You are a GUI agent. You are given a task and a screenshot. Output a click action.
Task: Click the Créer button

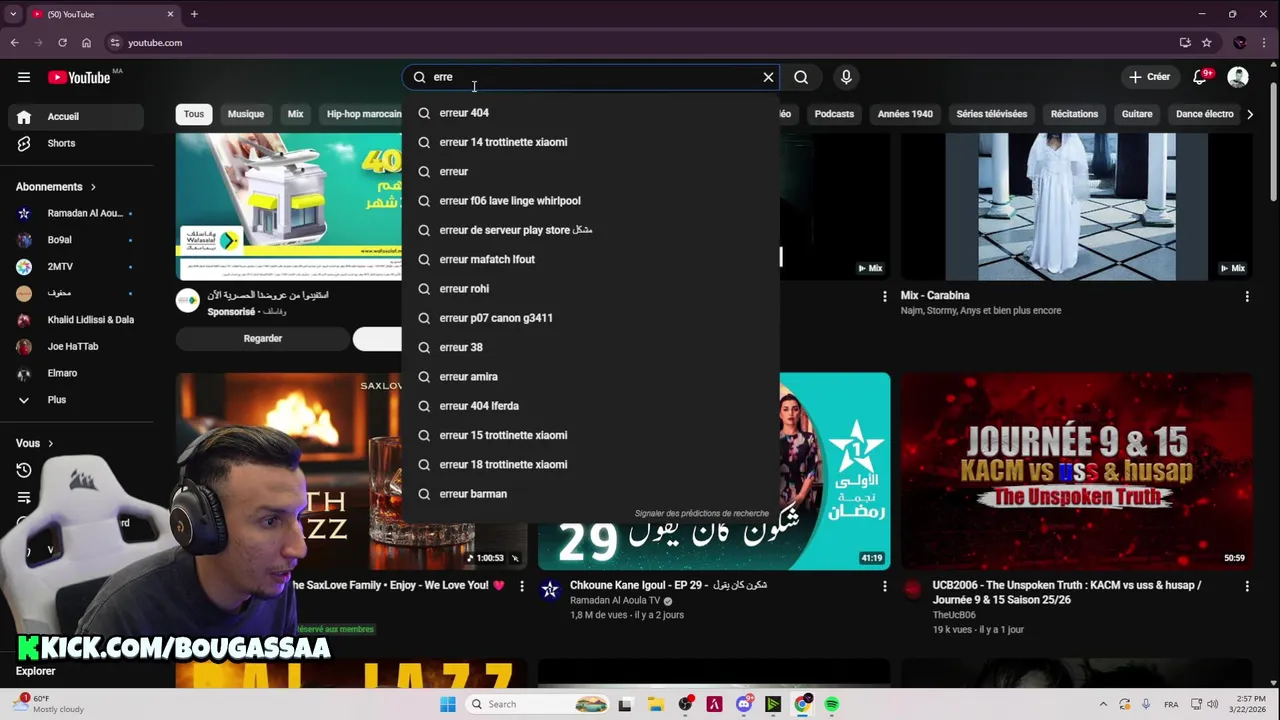[1149, 77]
